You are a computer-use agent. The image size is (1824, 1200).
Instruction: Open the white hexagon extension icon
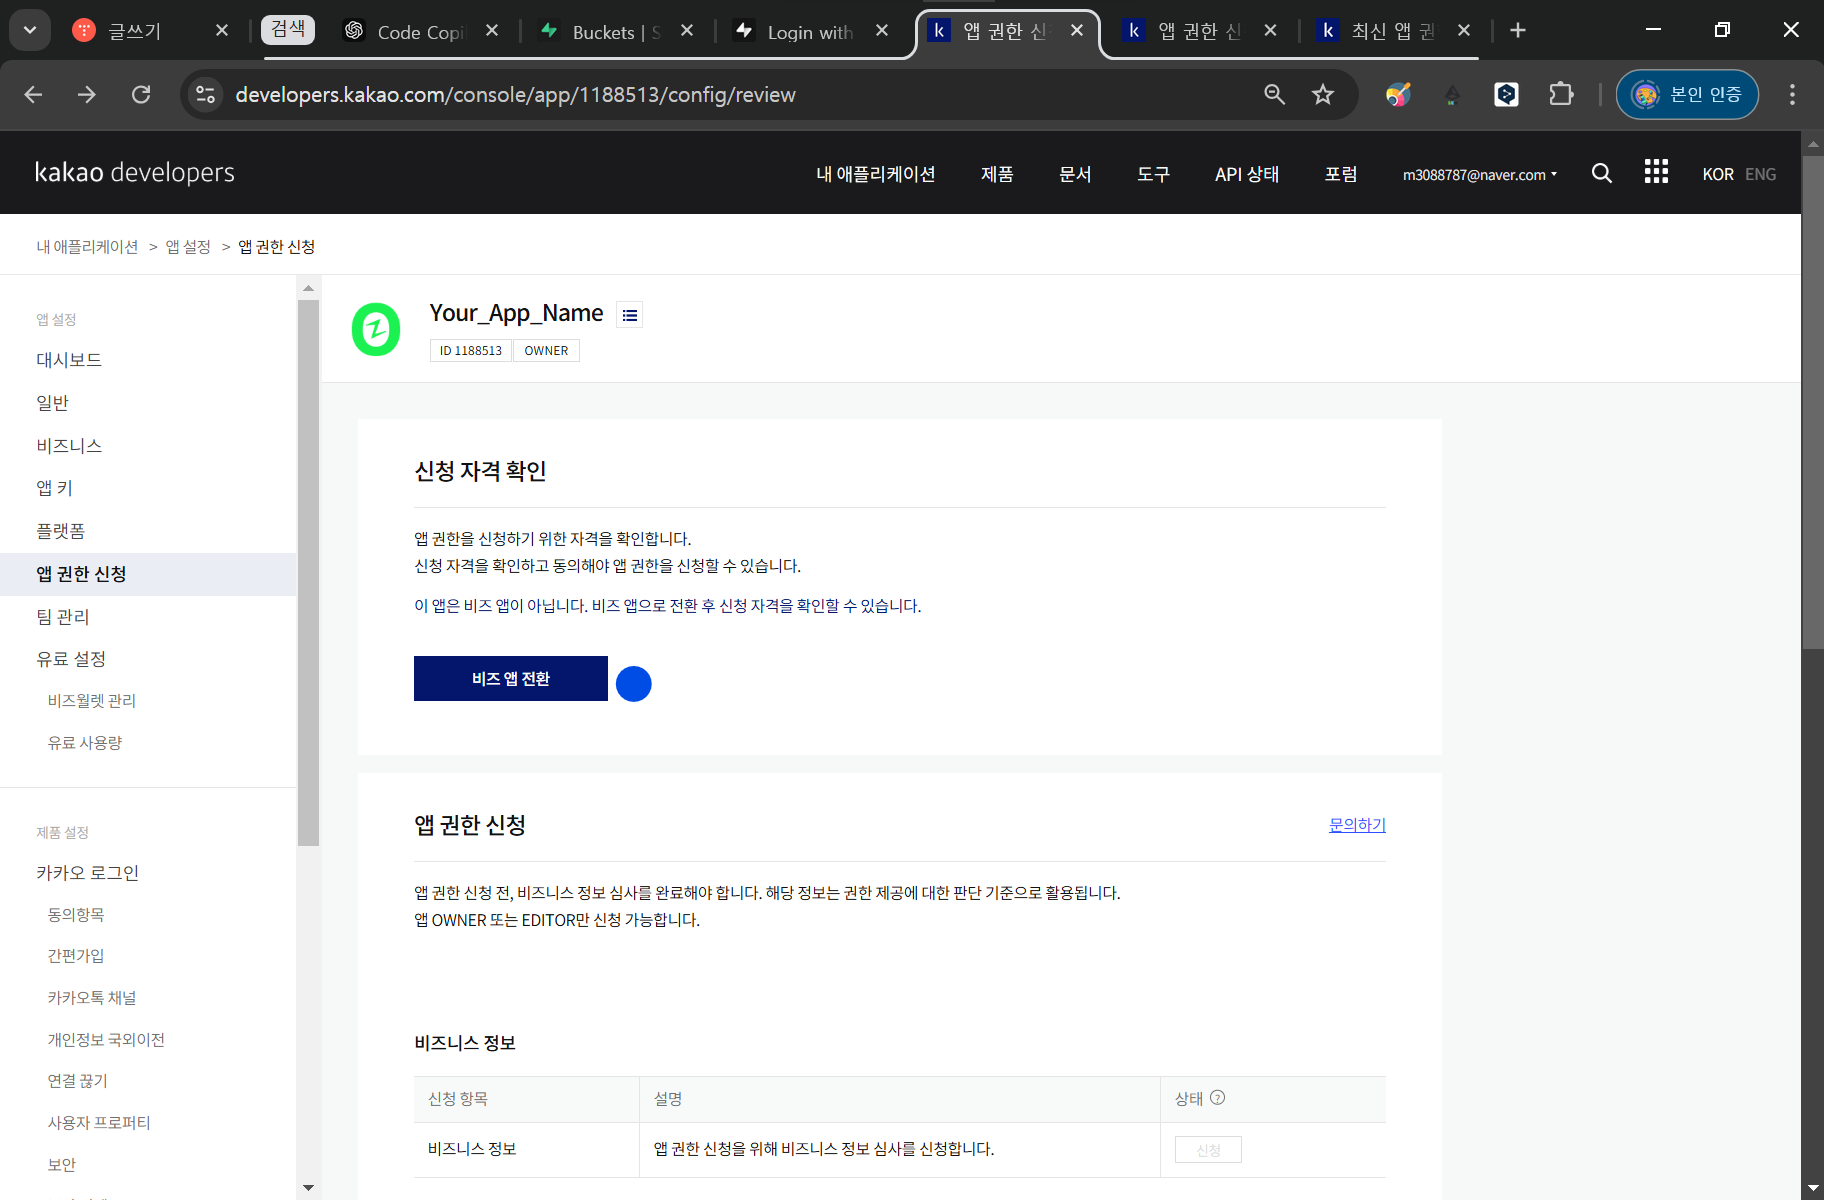click(x=1506, y=94)
